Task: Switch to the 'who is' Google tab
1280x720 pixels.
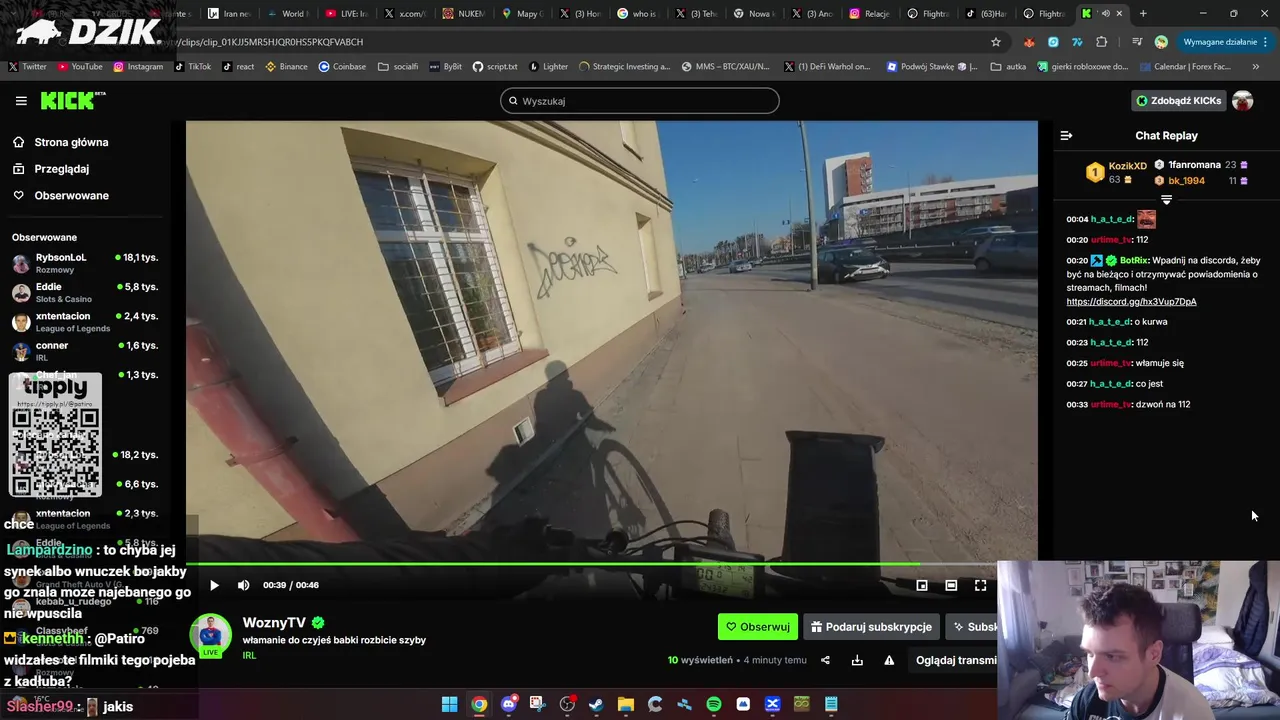Action: 637,14
